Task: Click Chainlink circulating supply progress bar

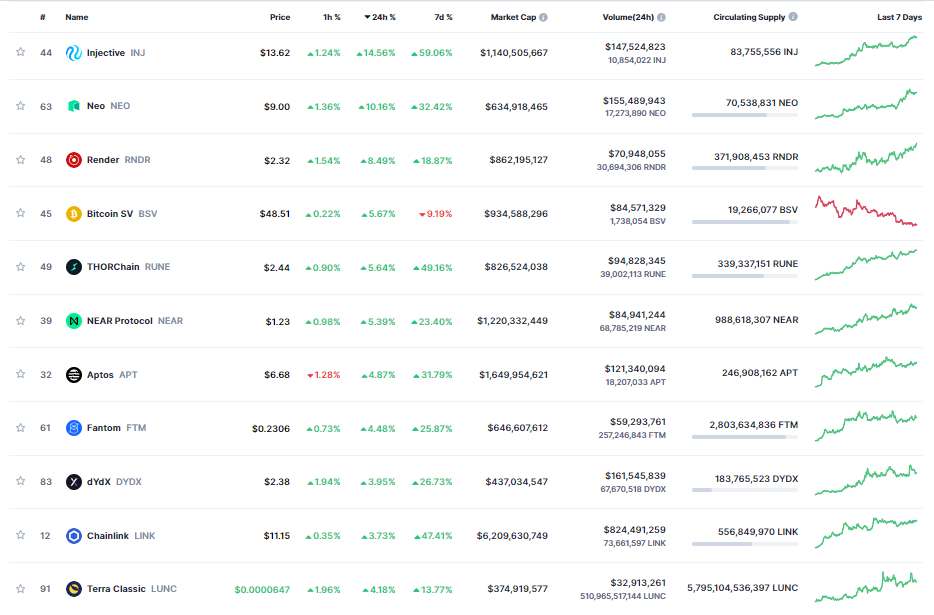Action: [x=745, y=544]
